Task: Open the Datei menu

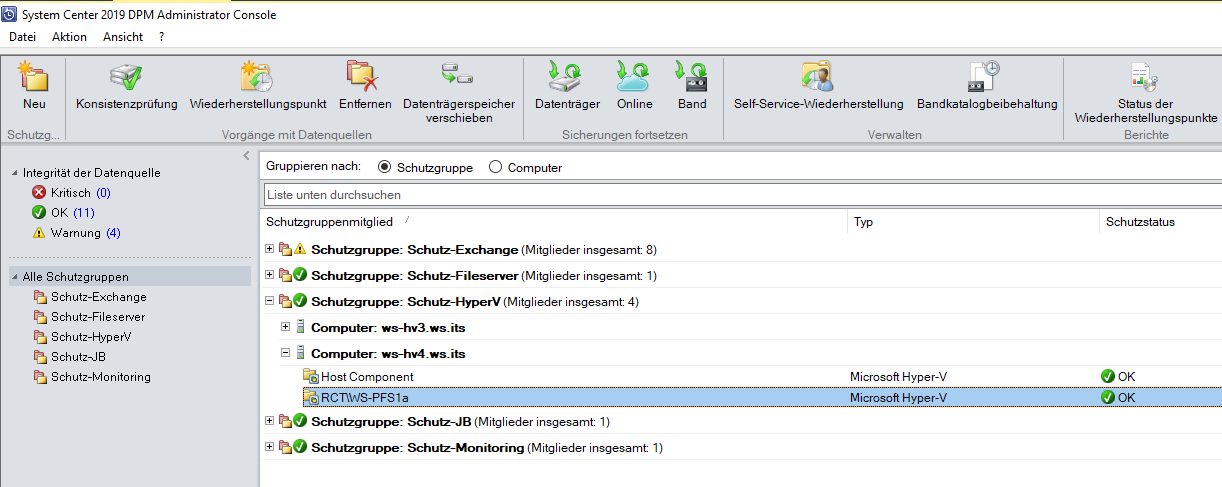Action: [x=22, y=37]
